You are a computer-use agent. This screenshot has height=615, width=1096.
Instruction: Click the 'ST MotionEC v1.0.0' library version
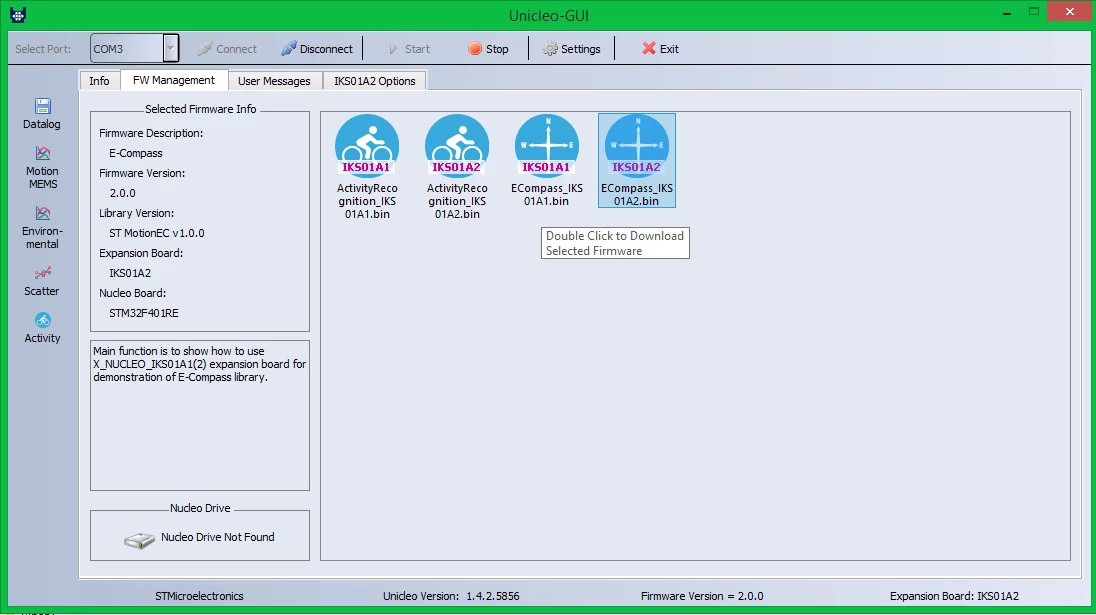pyautogui.click(x=157, y=233)
